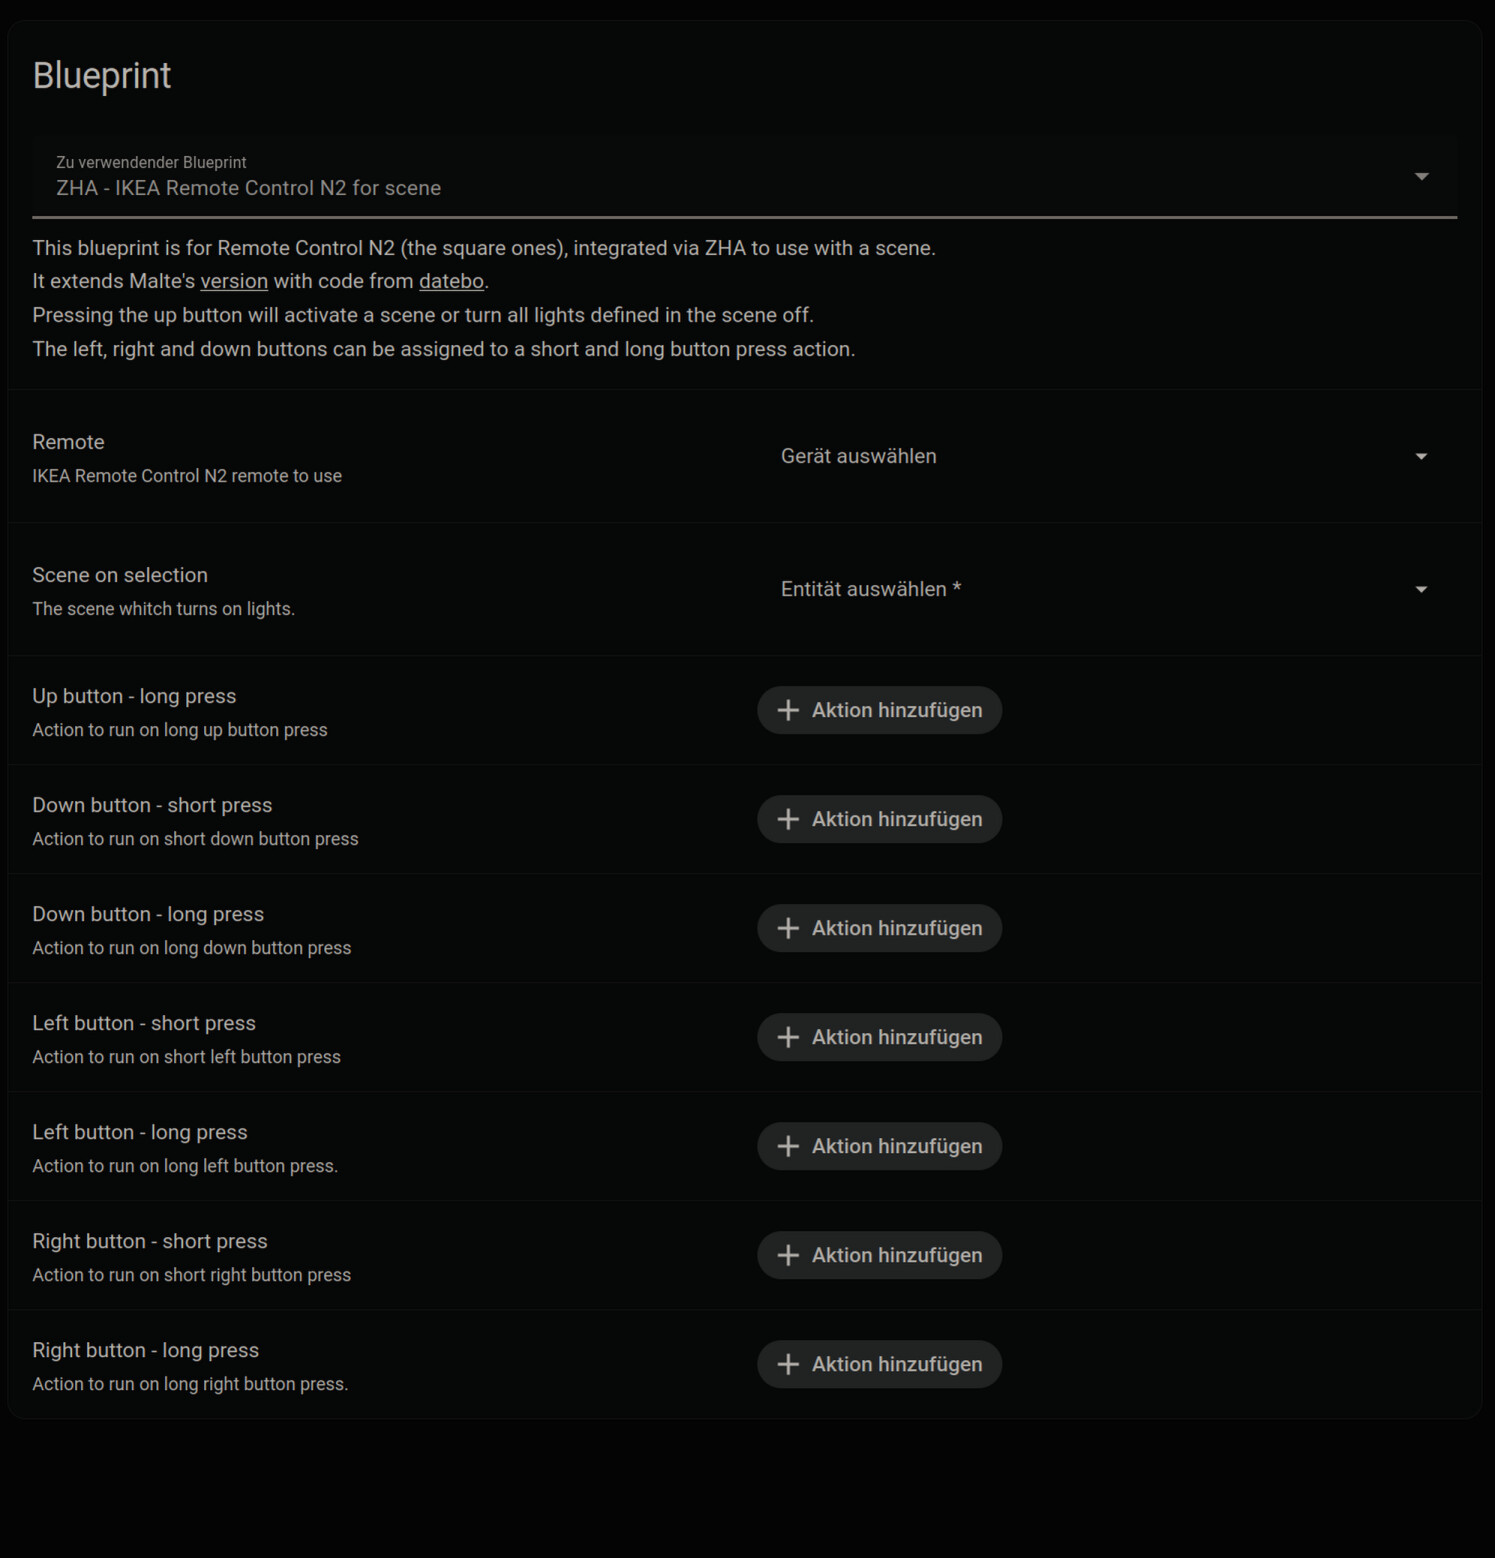Open the datebo link
This screenshot has height=1558, width=1495.
point(451,281)
